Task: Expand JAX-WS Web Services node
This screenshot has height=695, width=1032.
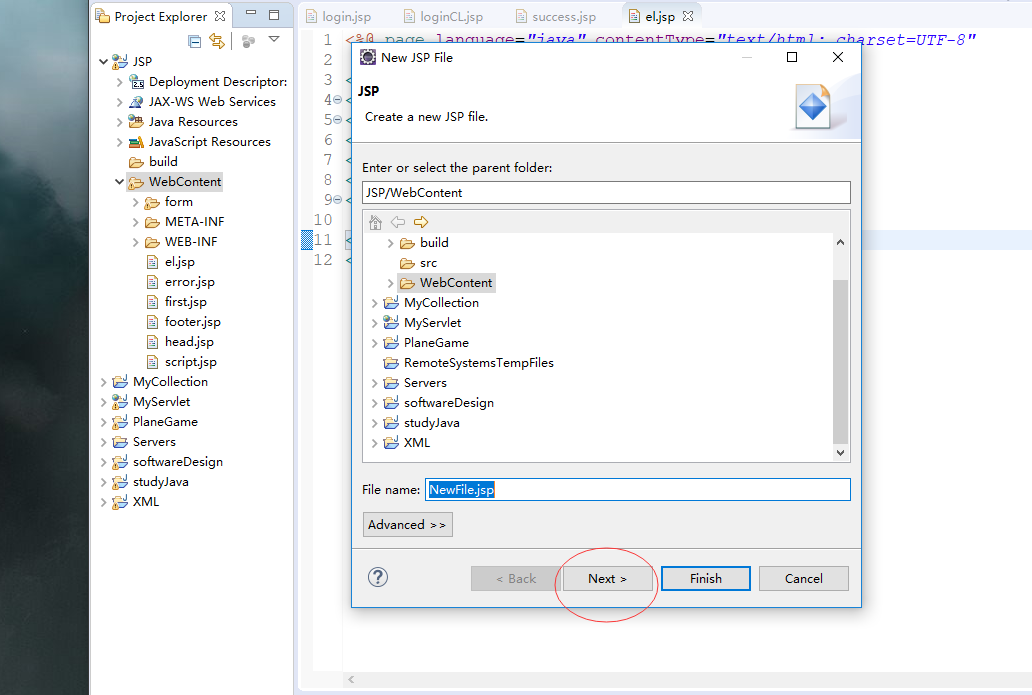Action: [119, 102]
